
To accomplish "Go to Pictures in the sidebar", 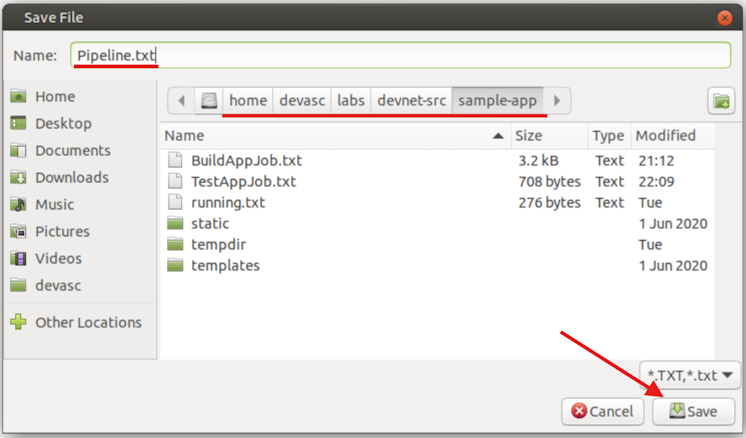I will point(61,231).
